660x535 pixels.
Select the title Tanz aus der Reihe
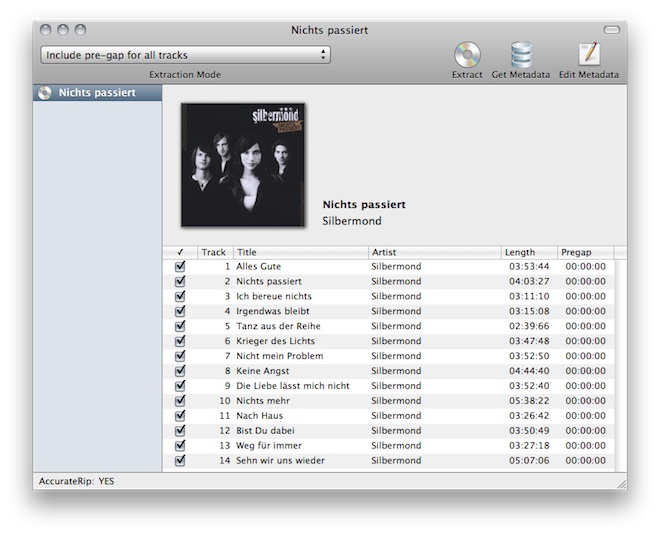coord(278,326)
